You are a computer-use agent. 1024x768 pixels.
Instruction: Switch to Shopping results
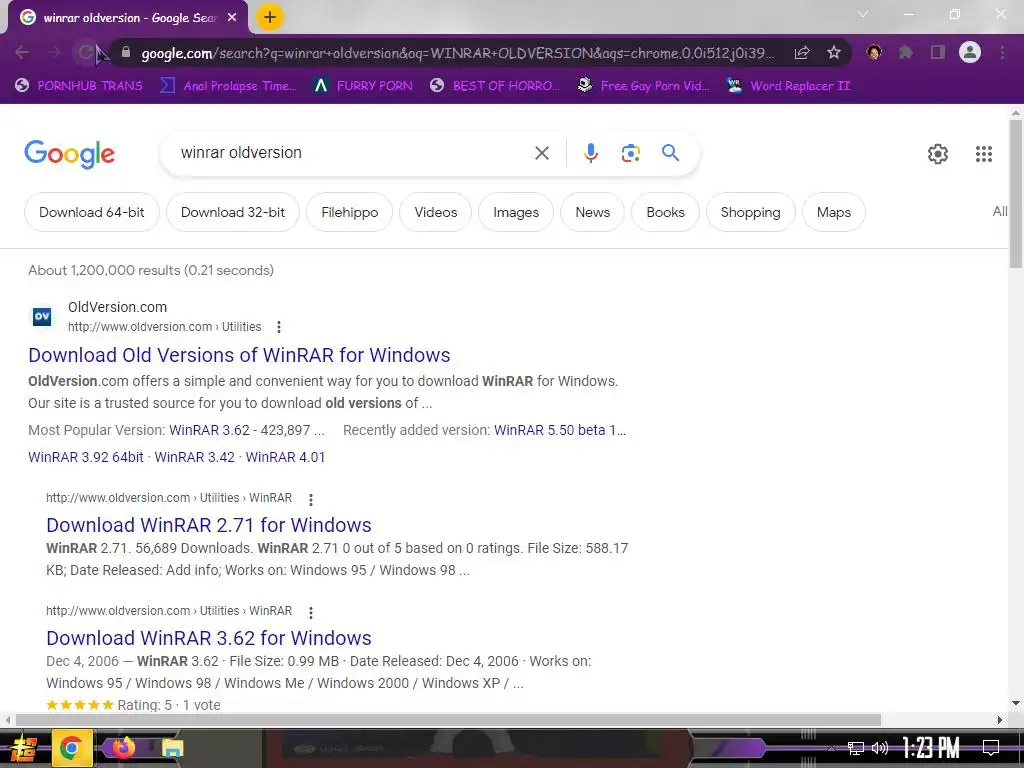point(750,212)
